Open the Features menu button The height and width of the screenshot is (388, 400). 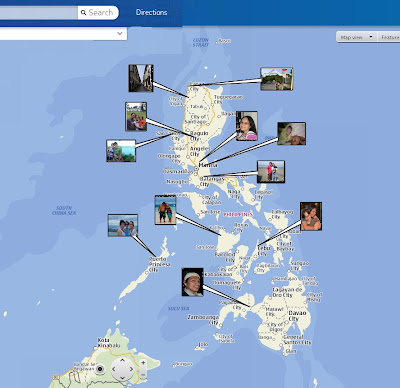click(x=389, y=37)
